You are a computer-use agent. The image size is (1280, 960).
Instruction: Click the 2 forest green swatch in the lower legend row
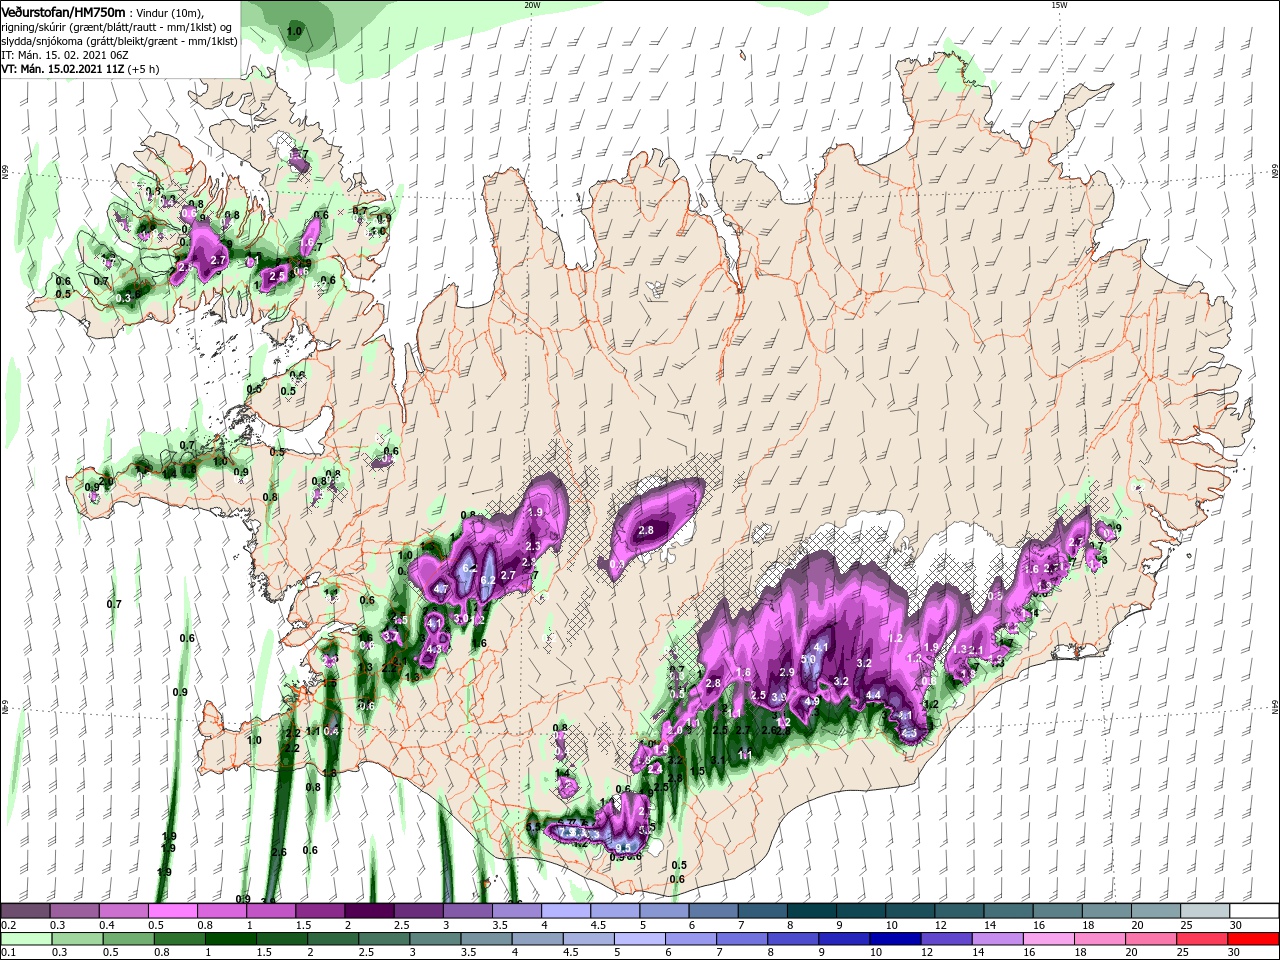(x=333, y=938)
